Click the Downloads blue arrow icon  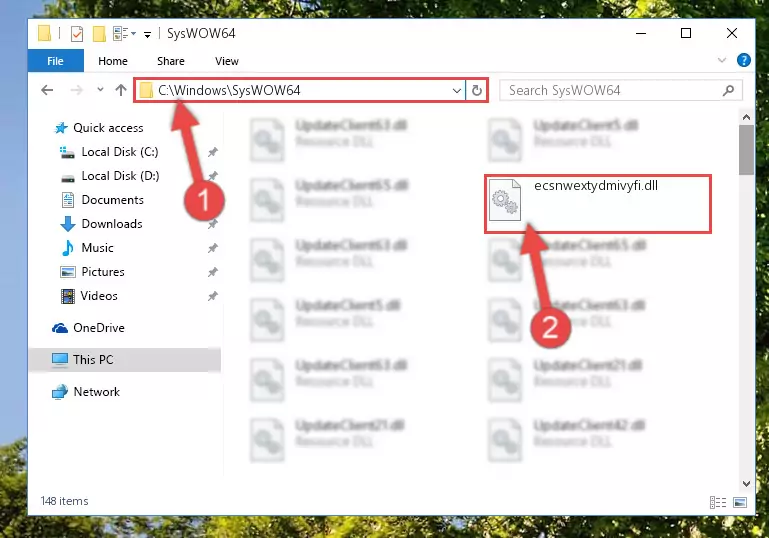pos(68,224)
